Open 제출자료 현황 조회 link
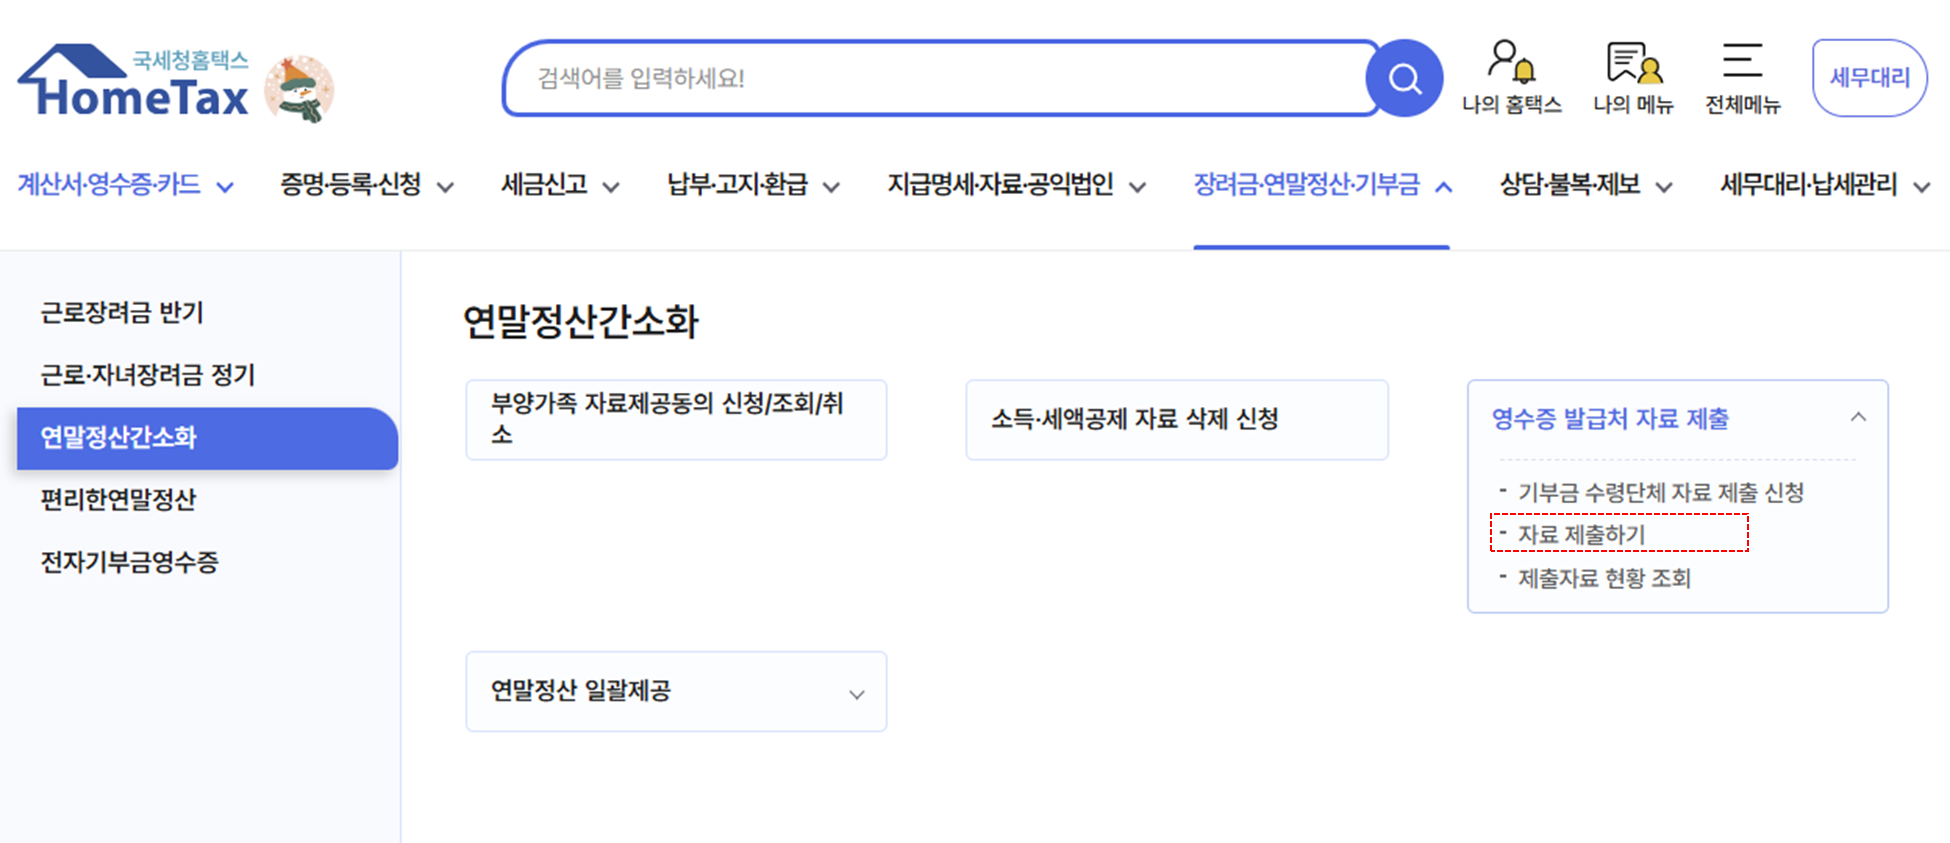 coord(1604,578)
